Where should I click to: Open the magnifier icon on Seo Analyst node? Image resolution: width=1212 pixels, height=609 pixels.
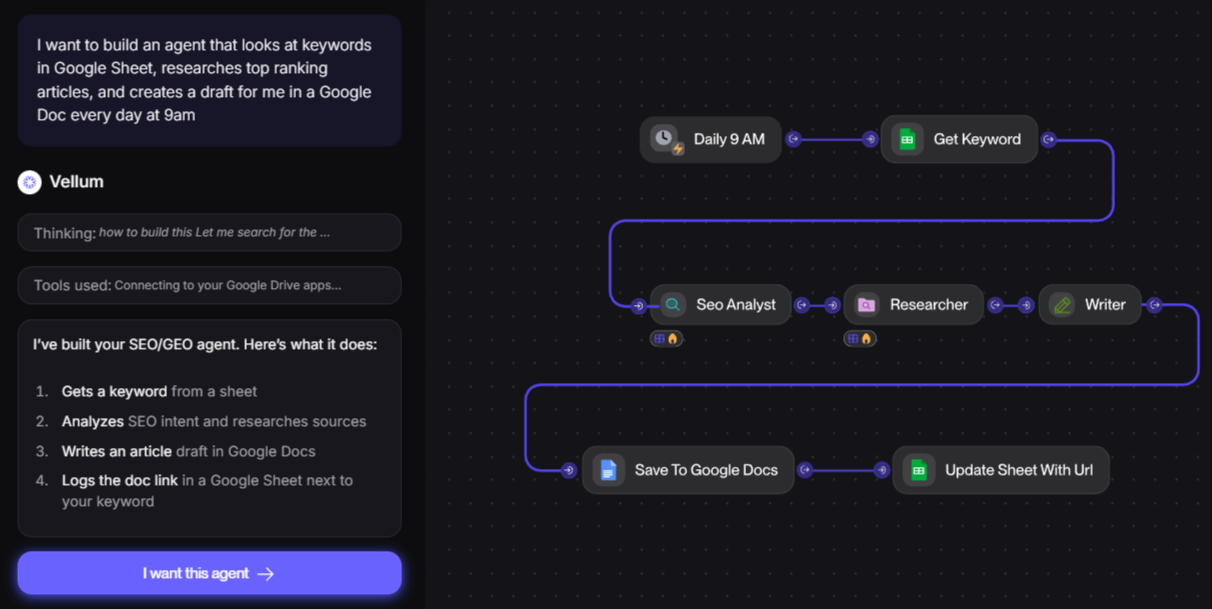pyautogui.click(x=673, y=304)
